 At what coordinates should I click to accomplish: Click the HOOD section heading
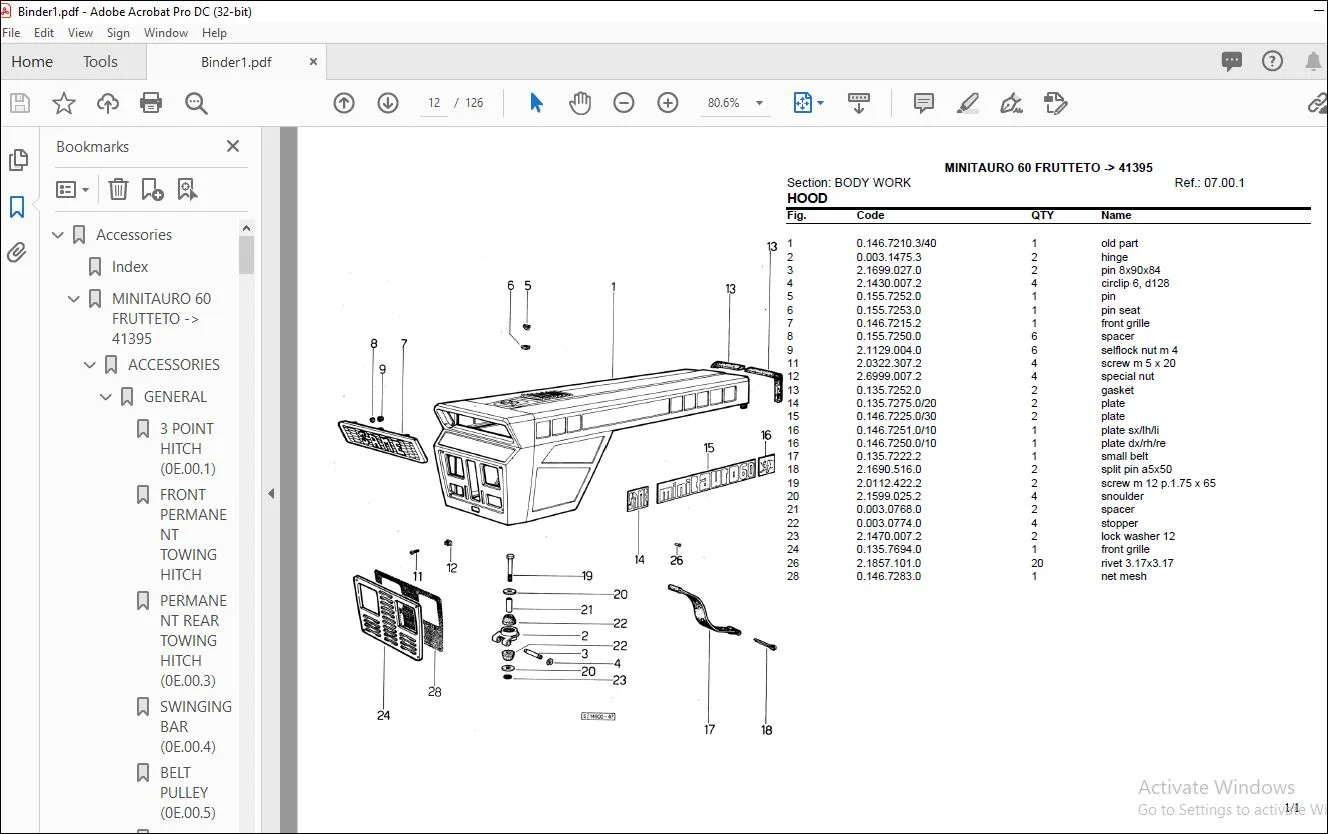coord(807,198)
